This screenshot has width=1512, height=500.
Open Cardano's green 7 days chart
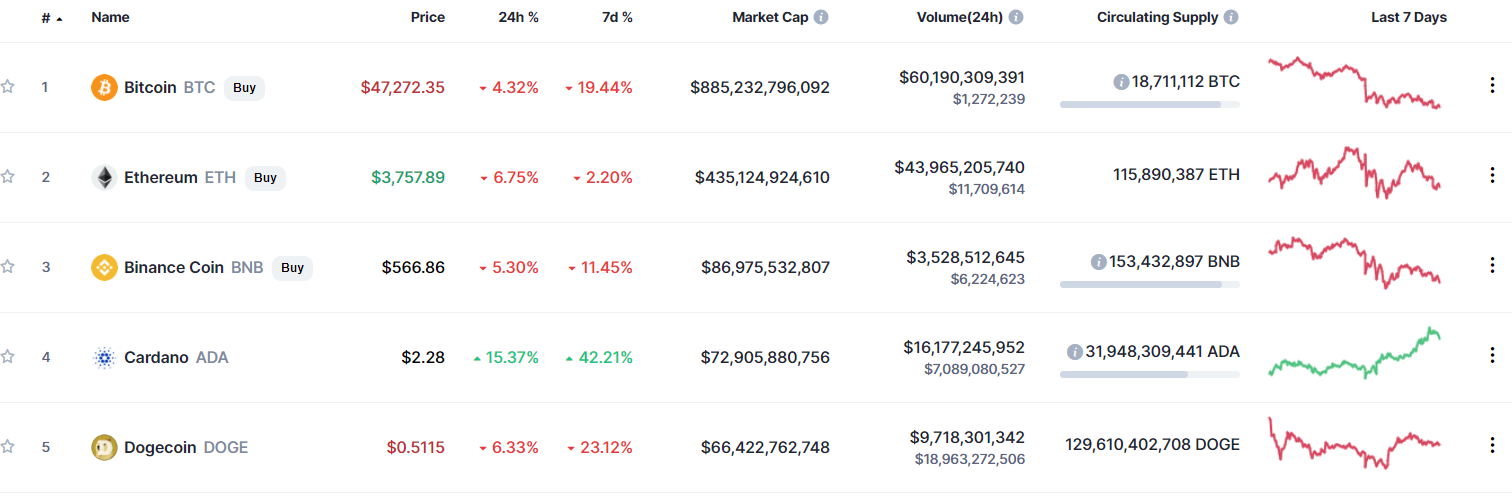pos(1355,353)
